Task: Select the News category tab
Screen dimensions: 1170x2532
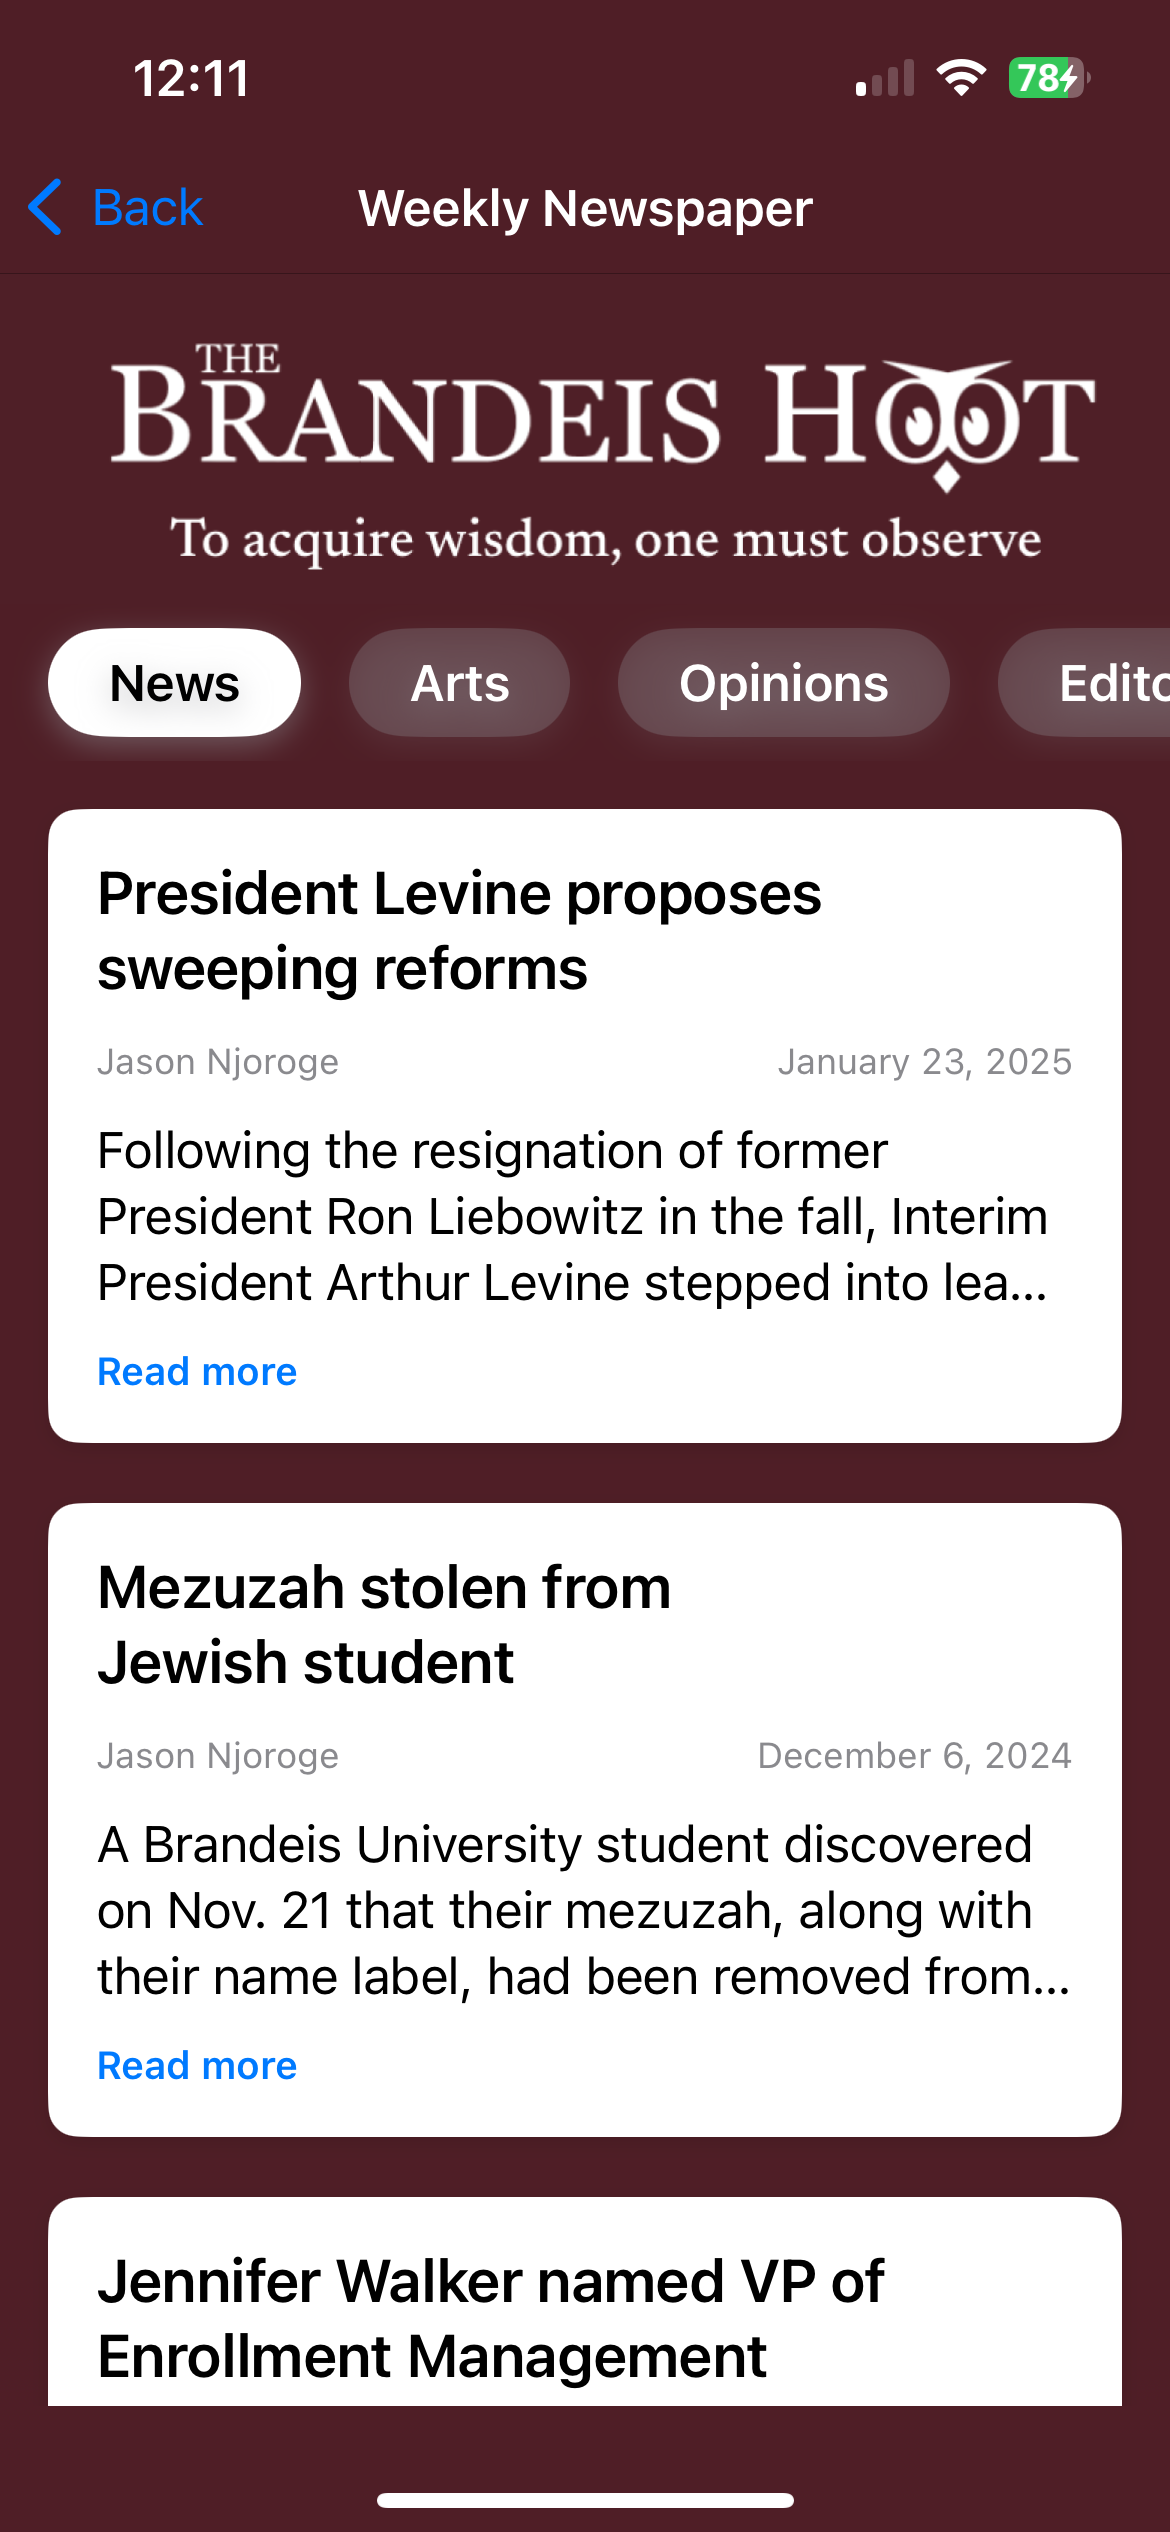Action: (174, 683)
